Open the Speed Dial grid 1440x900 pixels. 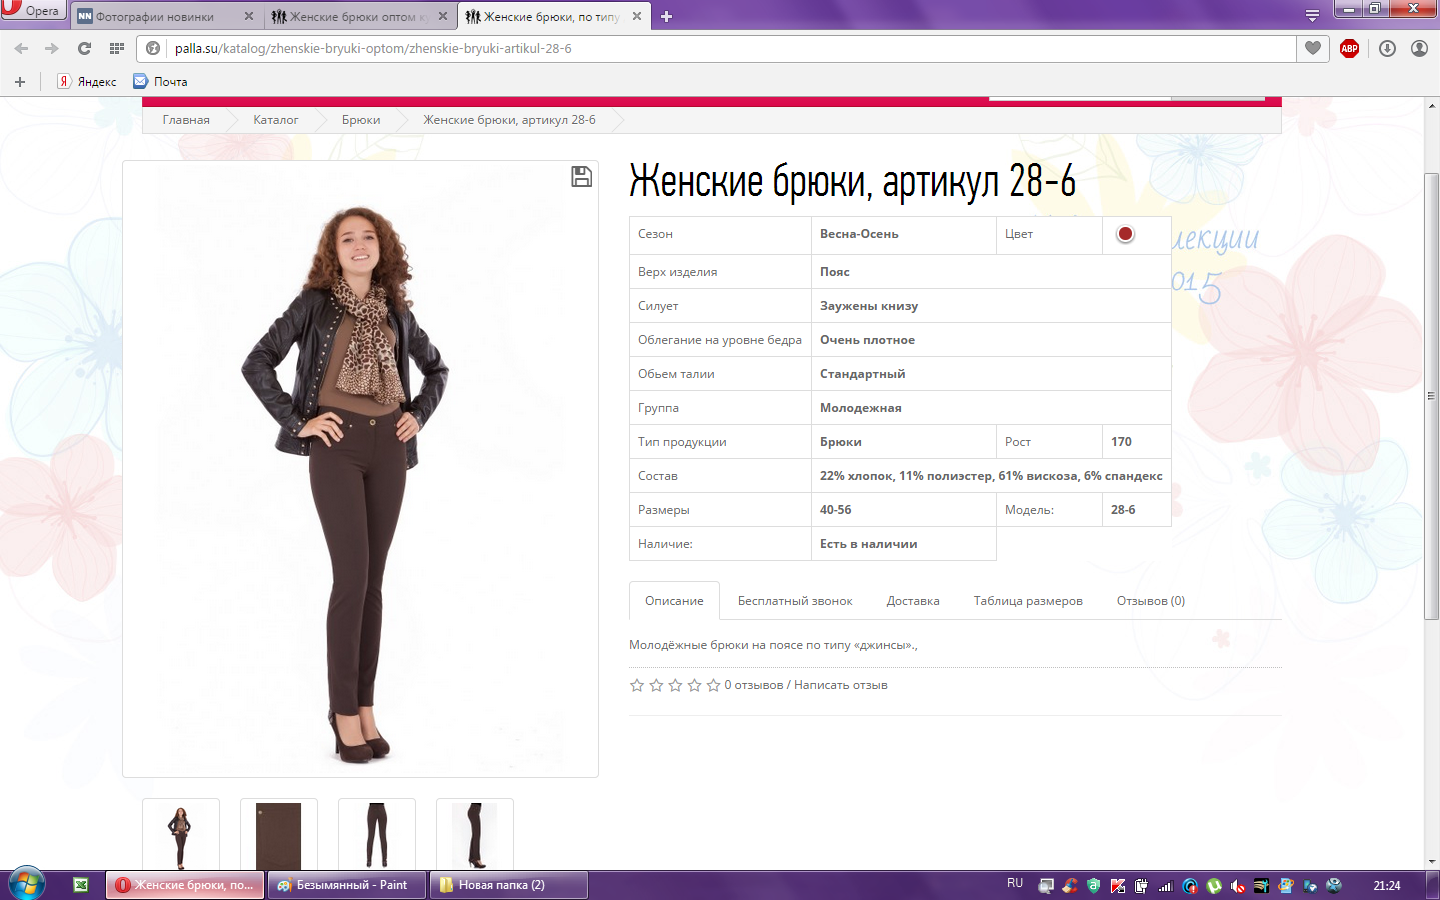[117, 48]
